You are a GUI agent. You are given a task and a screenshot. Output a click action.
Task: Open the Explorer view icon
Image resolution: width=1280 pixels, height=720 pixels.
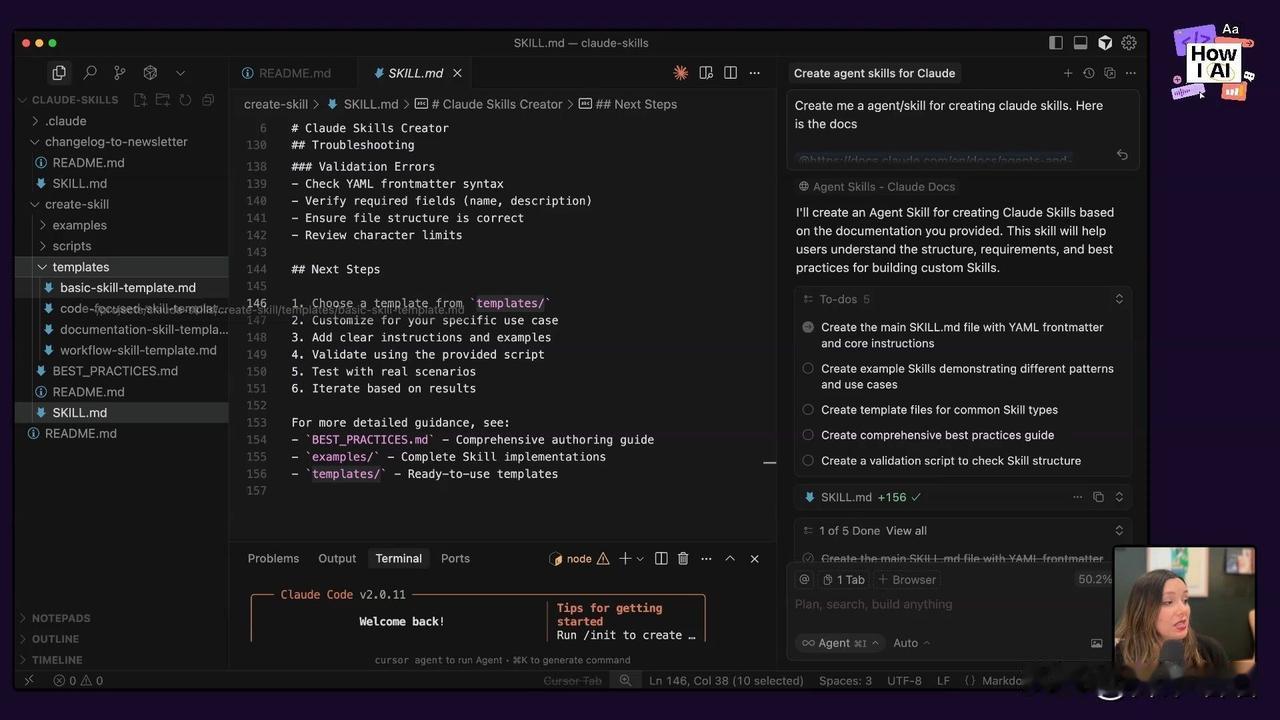click(x=59, y=73)
